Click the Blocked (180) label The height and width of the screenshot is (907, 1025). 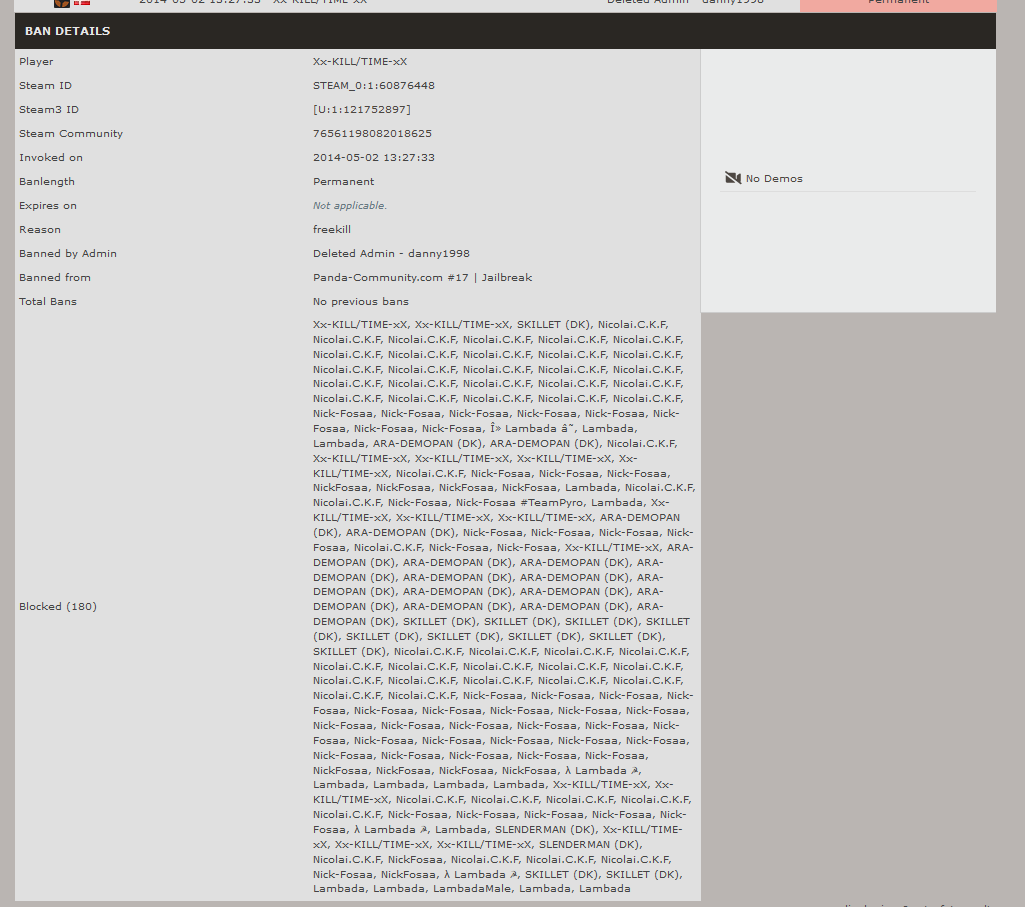(58, 607)
